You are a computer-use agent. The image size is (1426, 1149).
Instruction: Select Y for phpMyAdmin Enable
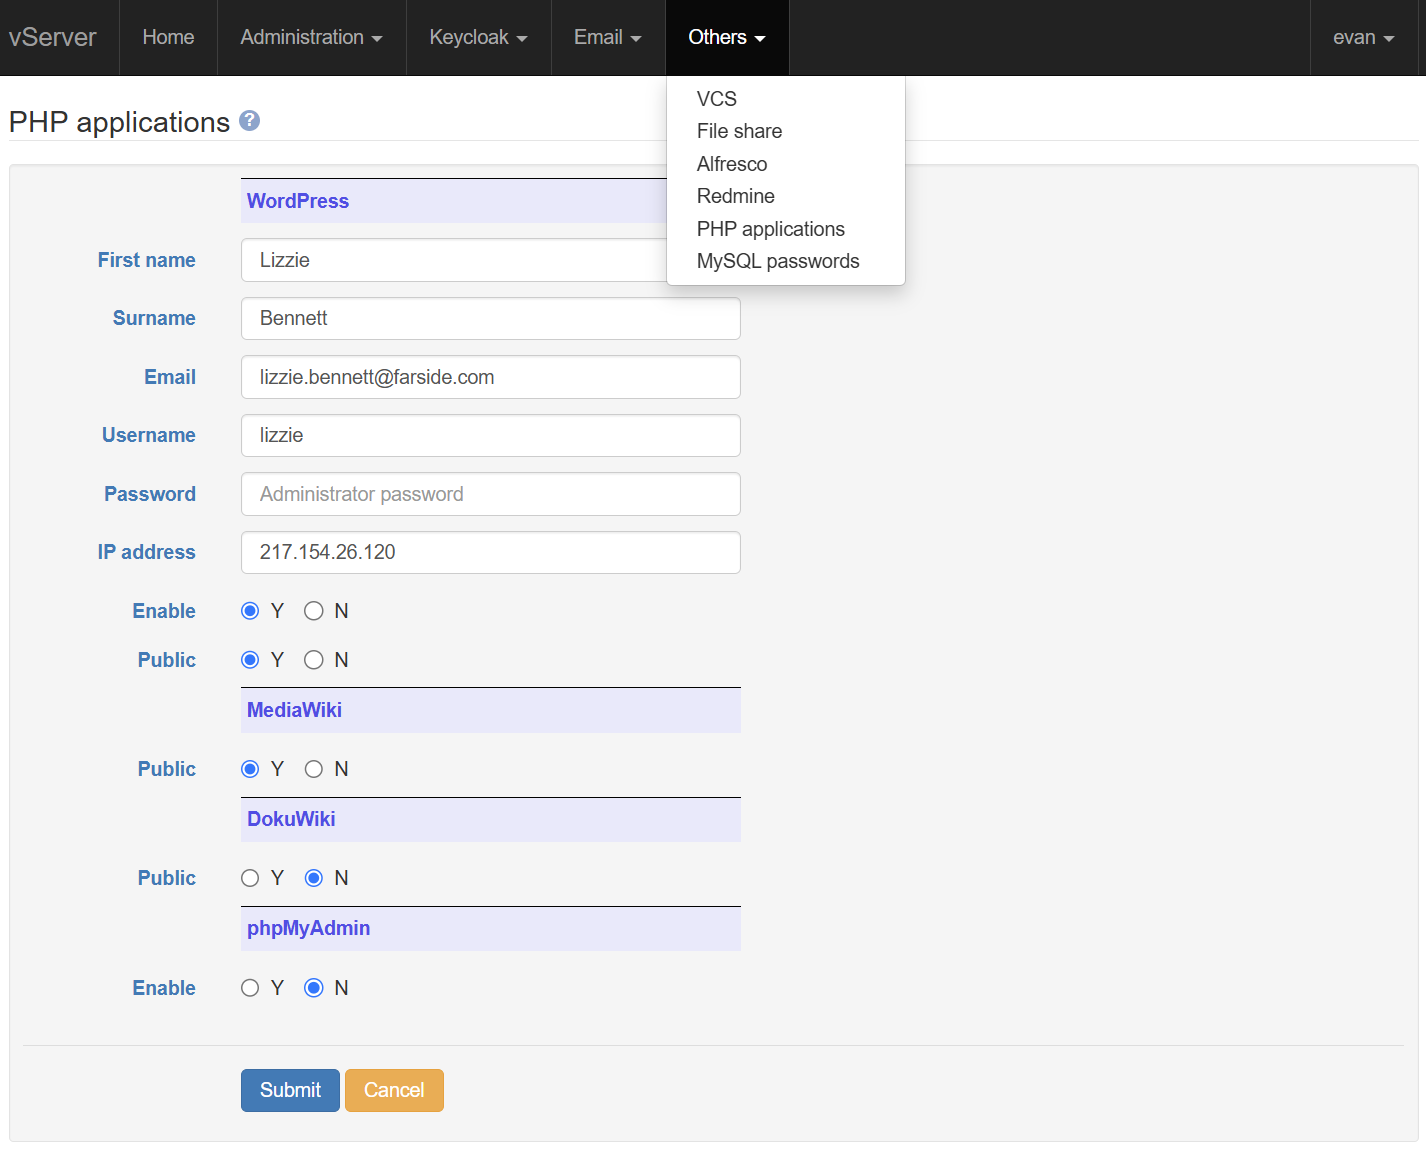pos(250,988)
